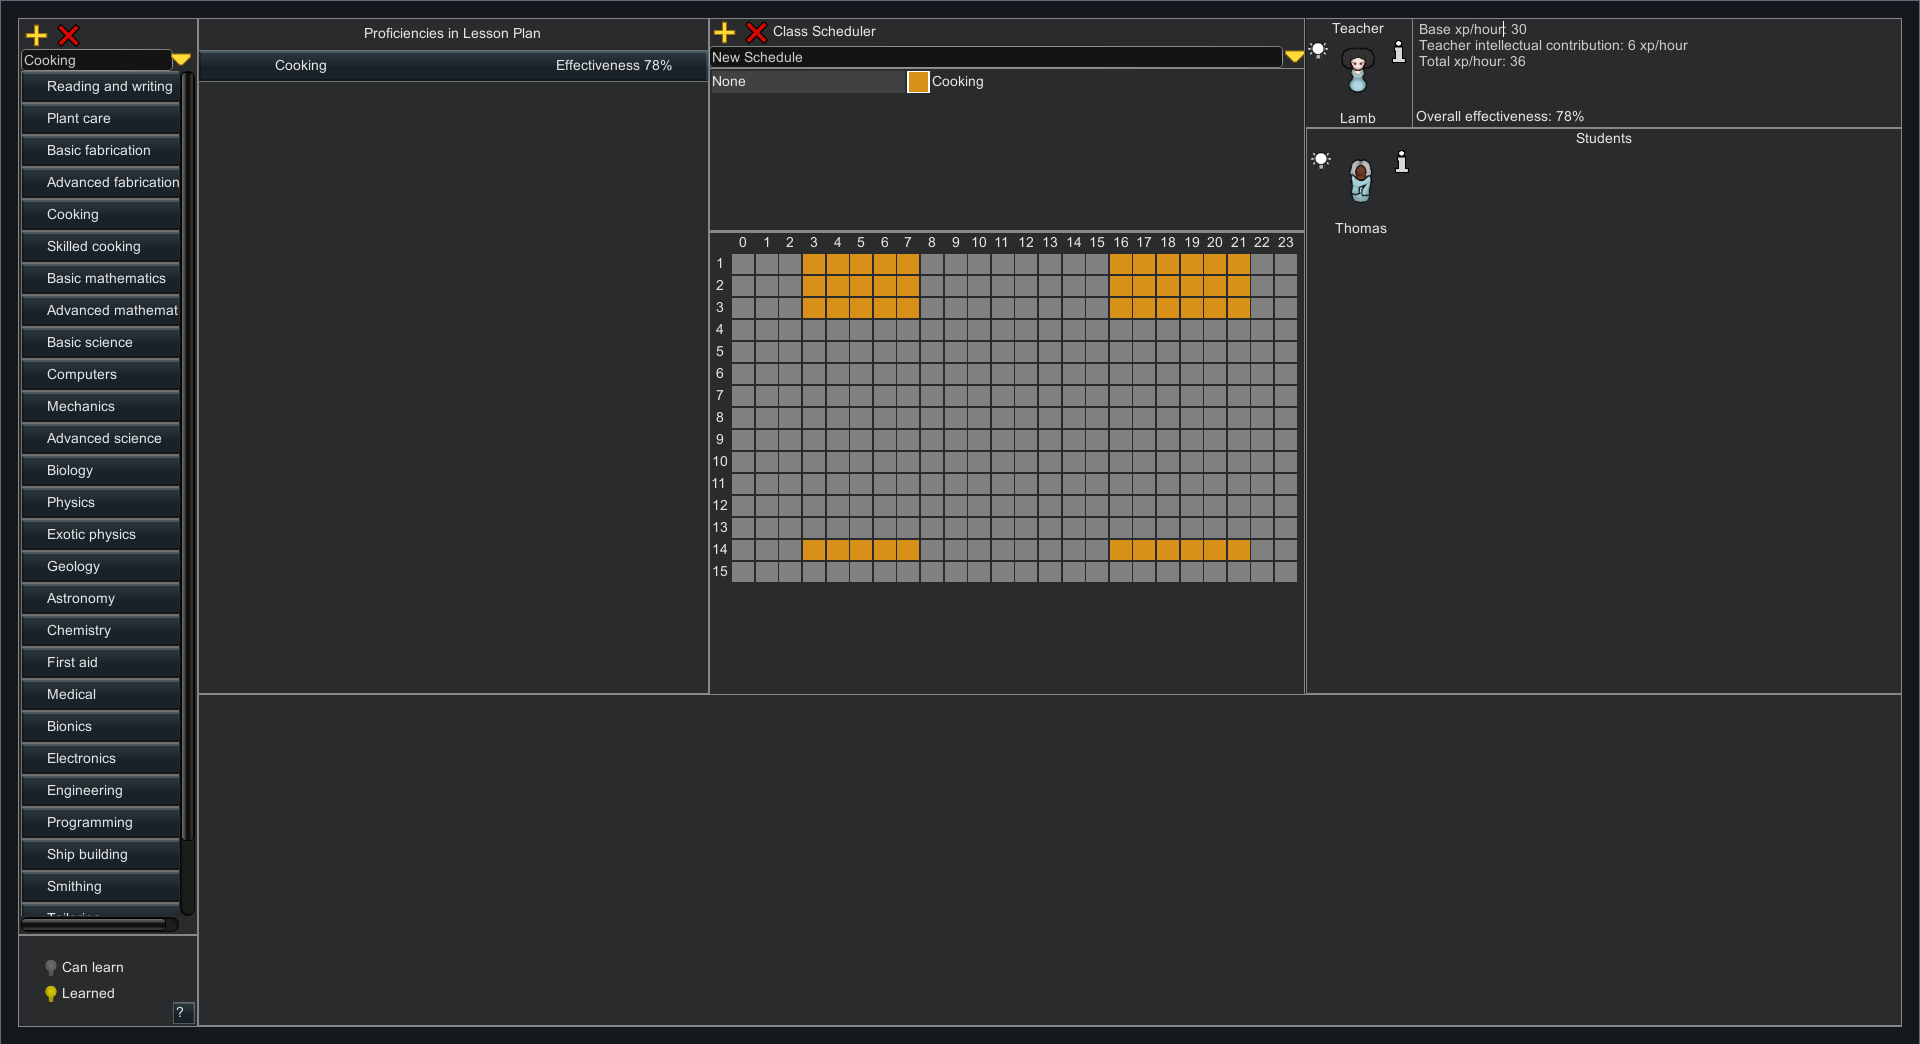Click the schedule name field 'New Schedule'
Image resolution: width=1920 pixels, height=1044 pixels.
coord(996,57)
